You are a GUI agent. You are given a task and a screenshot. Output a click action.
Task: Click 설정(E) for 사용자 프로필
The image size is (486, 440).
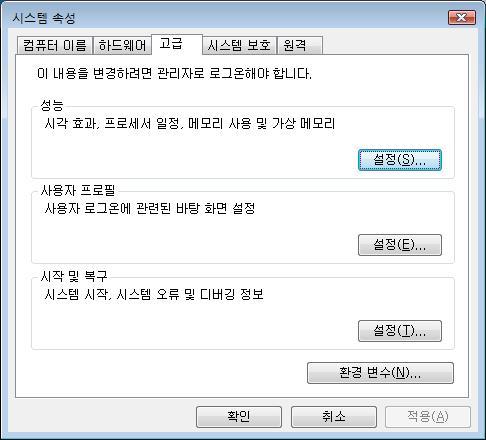400,245
